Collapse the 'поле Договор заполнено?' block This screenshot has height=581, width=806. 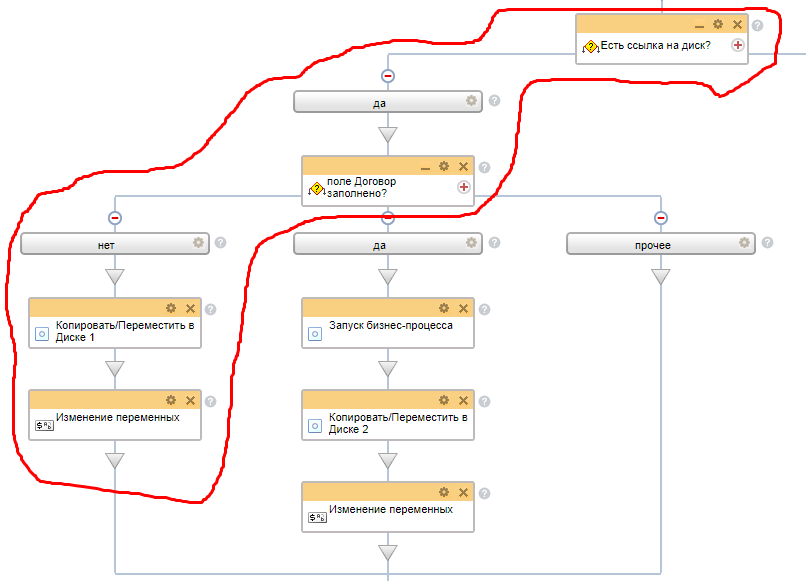(425, 167)
